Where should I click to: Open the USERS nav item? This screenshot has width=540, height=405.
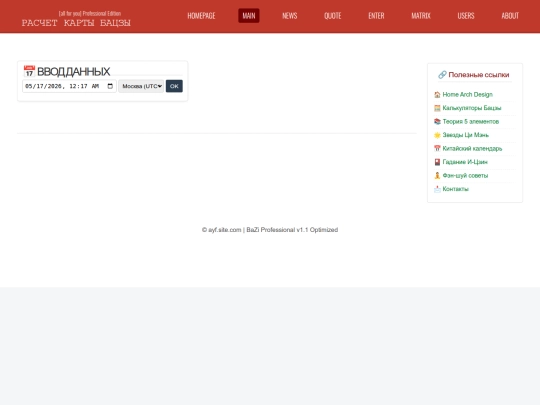pos(466,16)
